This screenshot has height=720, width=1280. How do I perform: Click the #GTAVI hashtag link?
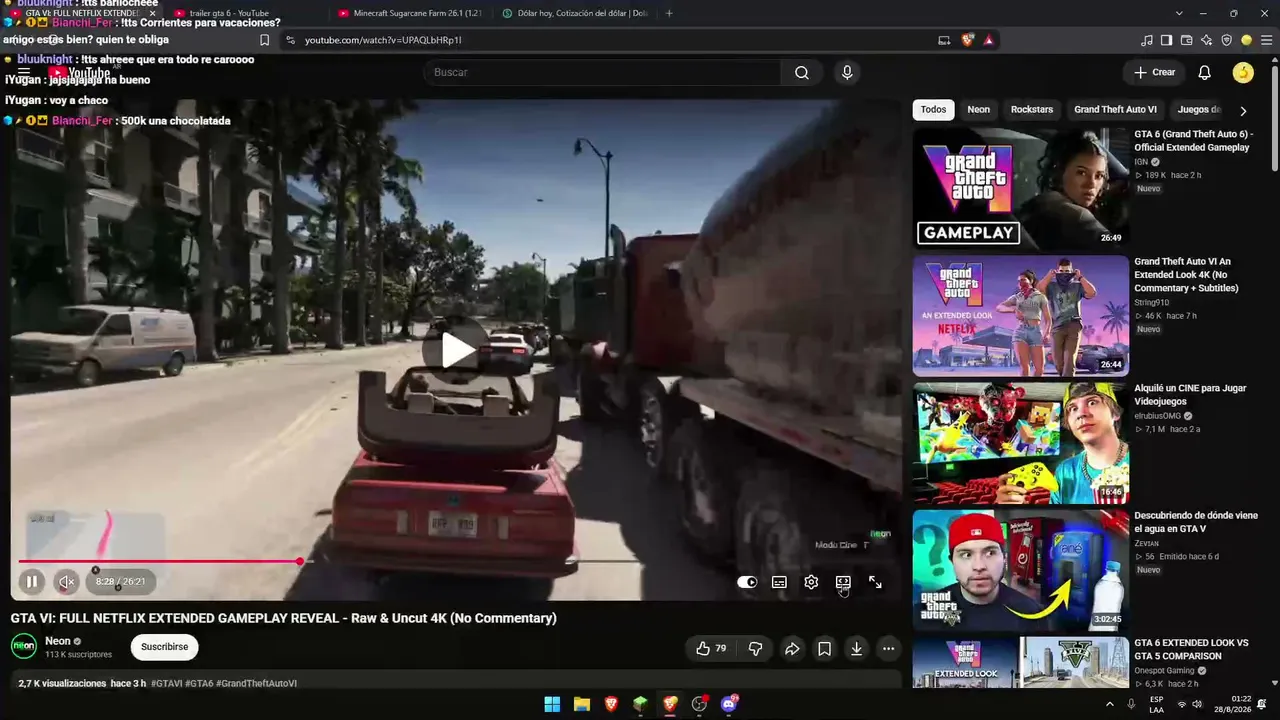pos(166,684)
